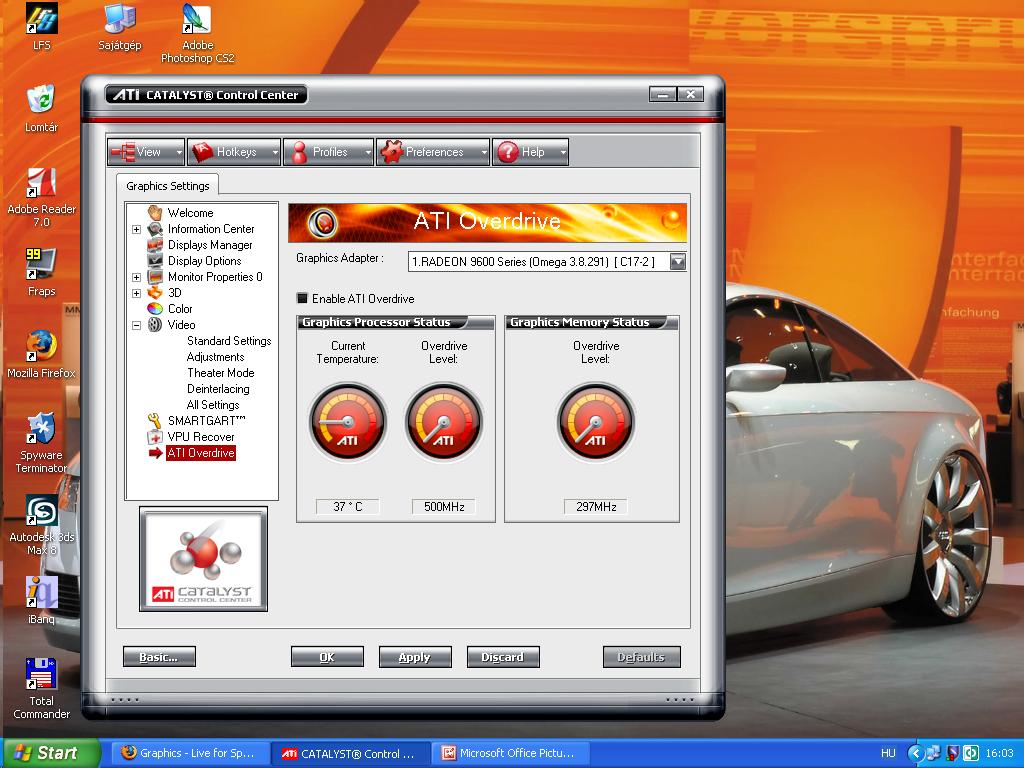This screenshot has width=1024, height=768.
Task: Select Deinterlacing in tree
Action: tap(218, 389)
